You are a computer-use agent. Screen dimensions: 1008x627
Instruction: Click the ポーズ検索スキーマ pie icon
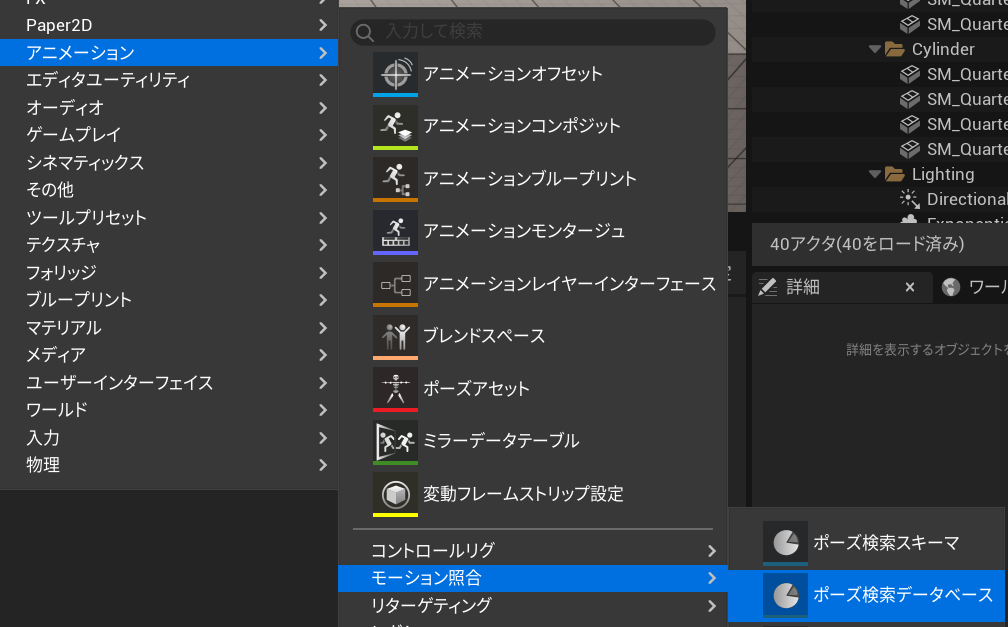click(x=786, y=543)
